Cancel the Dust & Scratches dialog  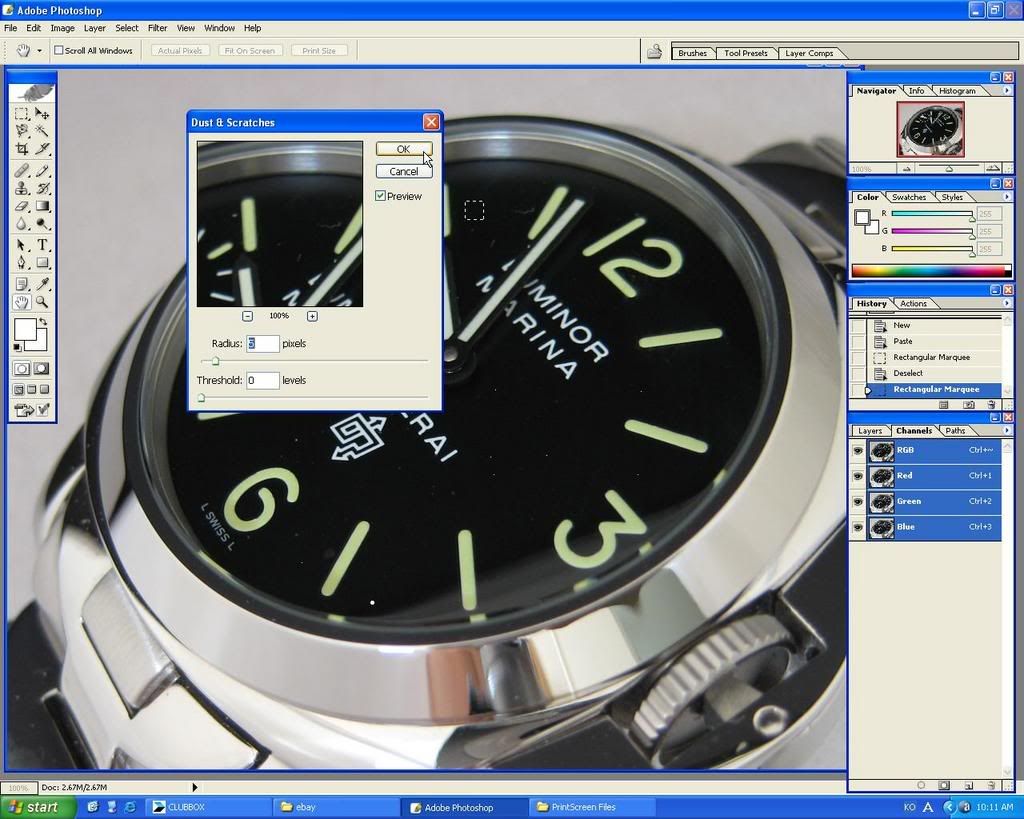click(404, 171)
